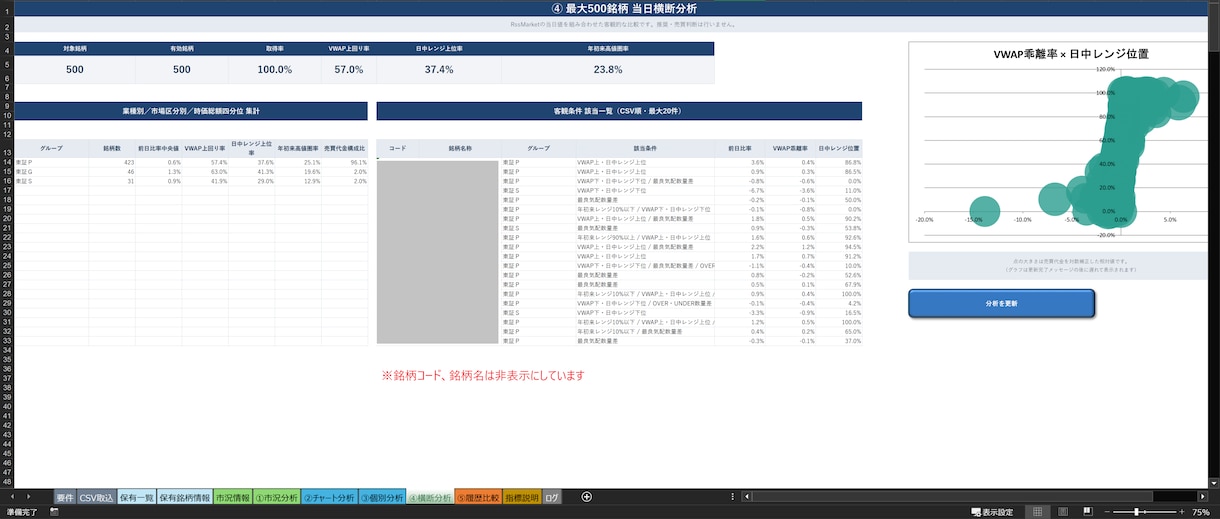Screen dimensions: 1220x519
Task: Click the 客観条件 該当一覧 header
Action: click(619, 111)
